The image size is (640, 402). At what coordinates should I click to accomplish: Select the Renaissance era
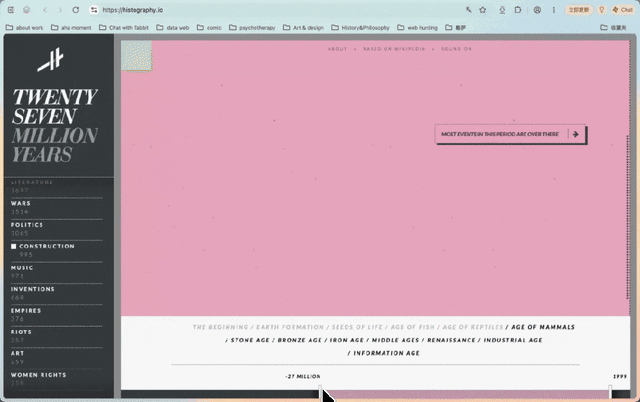[451, 340]
